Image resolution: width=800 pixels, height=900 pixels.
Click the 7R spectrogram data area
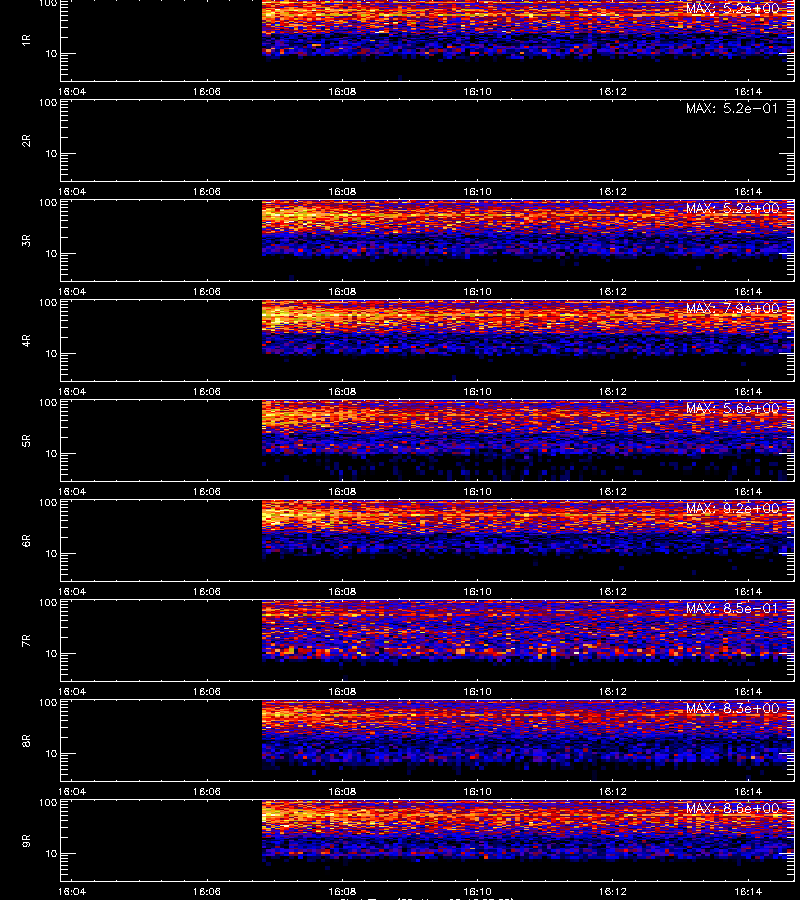[528, 631]
